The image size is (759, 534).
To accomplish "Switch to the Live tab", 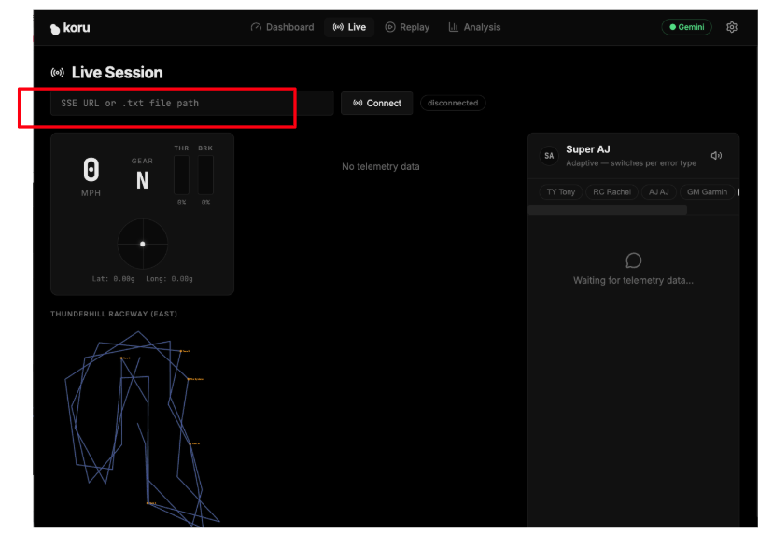I will point(349,27).
